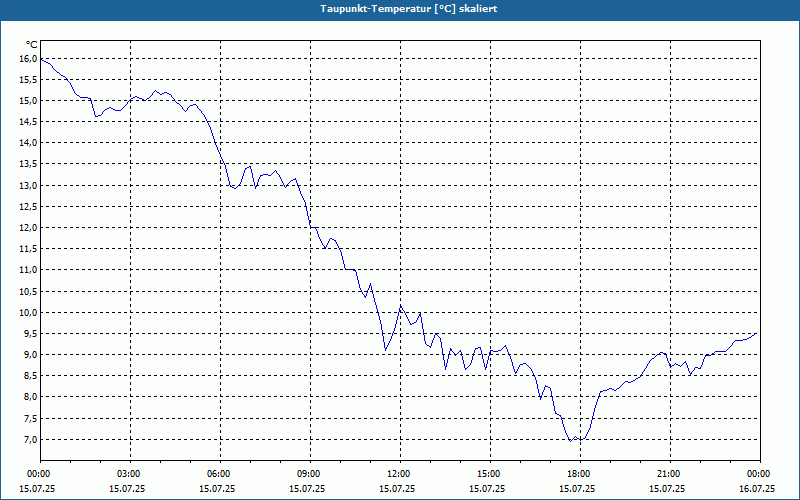Click the '15,0' y-axis value
Image resolution: width=800 pixels, height=500 pixels.
[x=29, y=101]
